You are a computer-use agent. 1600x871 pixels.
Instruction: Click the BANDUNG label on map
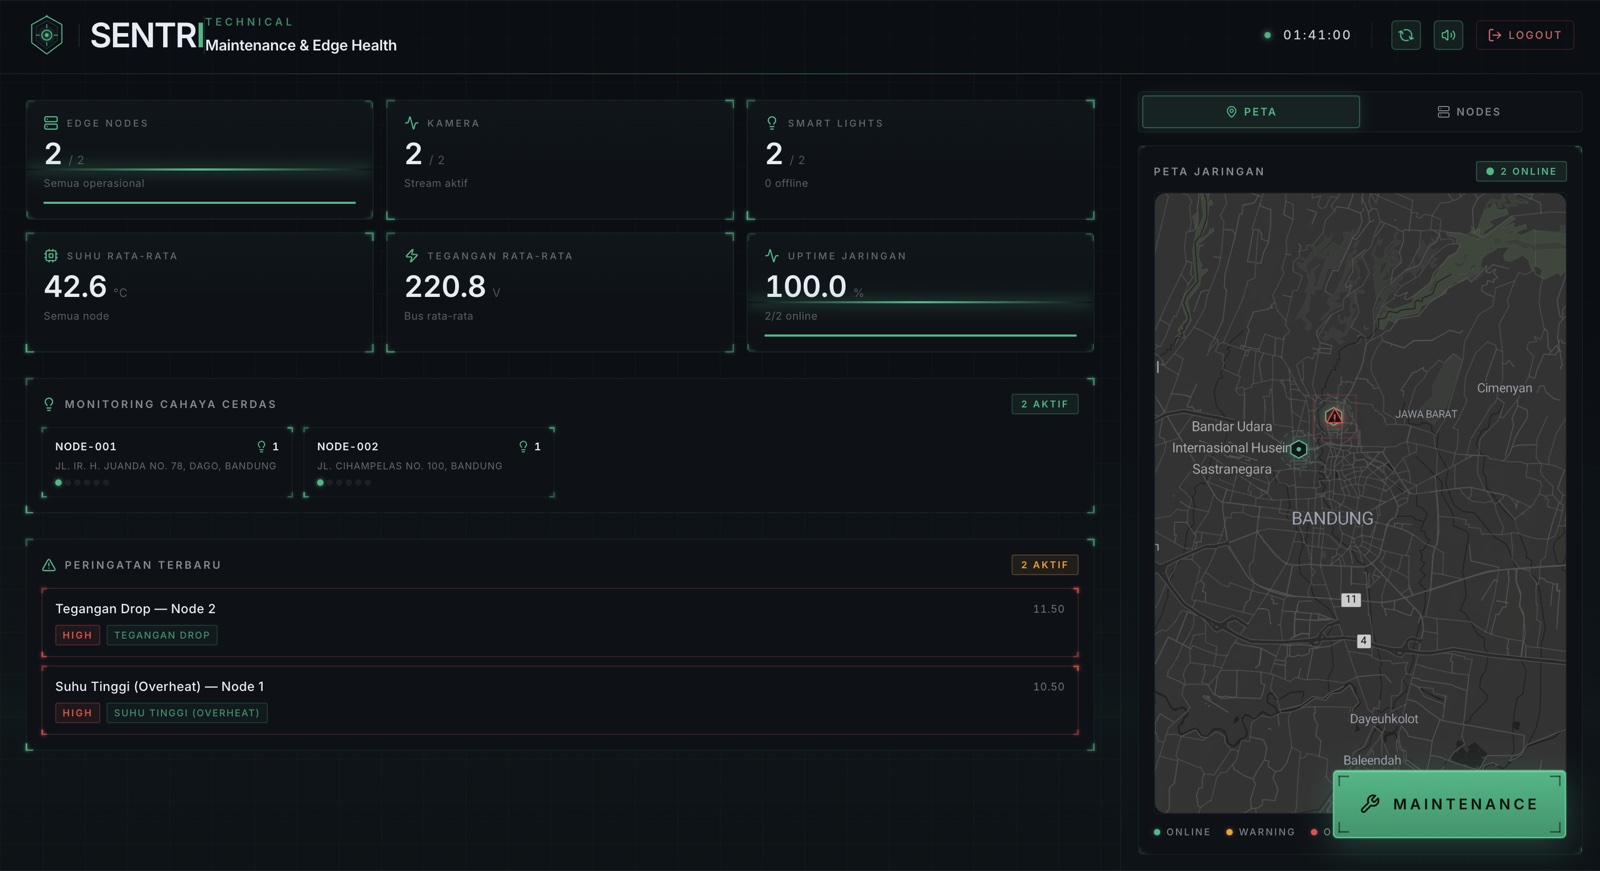1332,519
